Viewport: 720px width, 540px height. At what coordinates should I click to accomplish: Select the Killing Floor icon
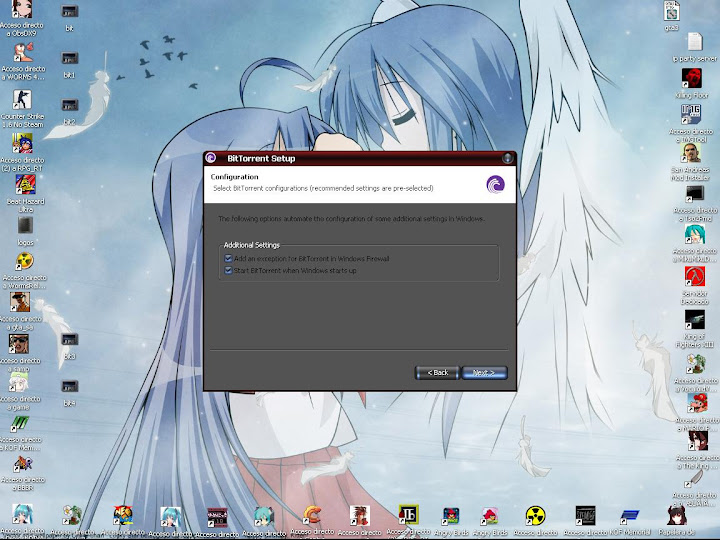[691, 78]
